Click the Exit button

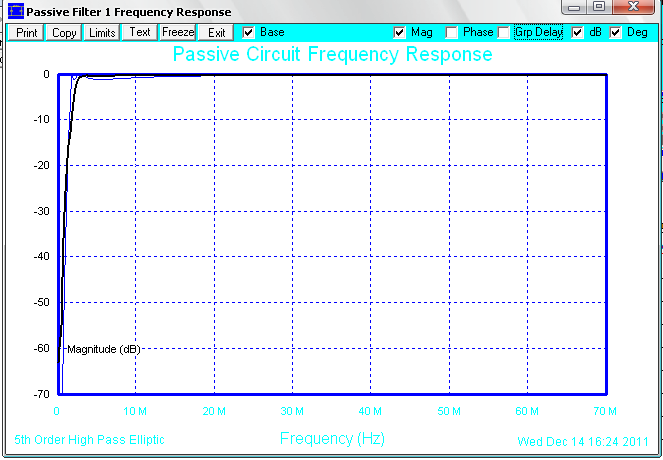pos(216,33)
